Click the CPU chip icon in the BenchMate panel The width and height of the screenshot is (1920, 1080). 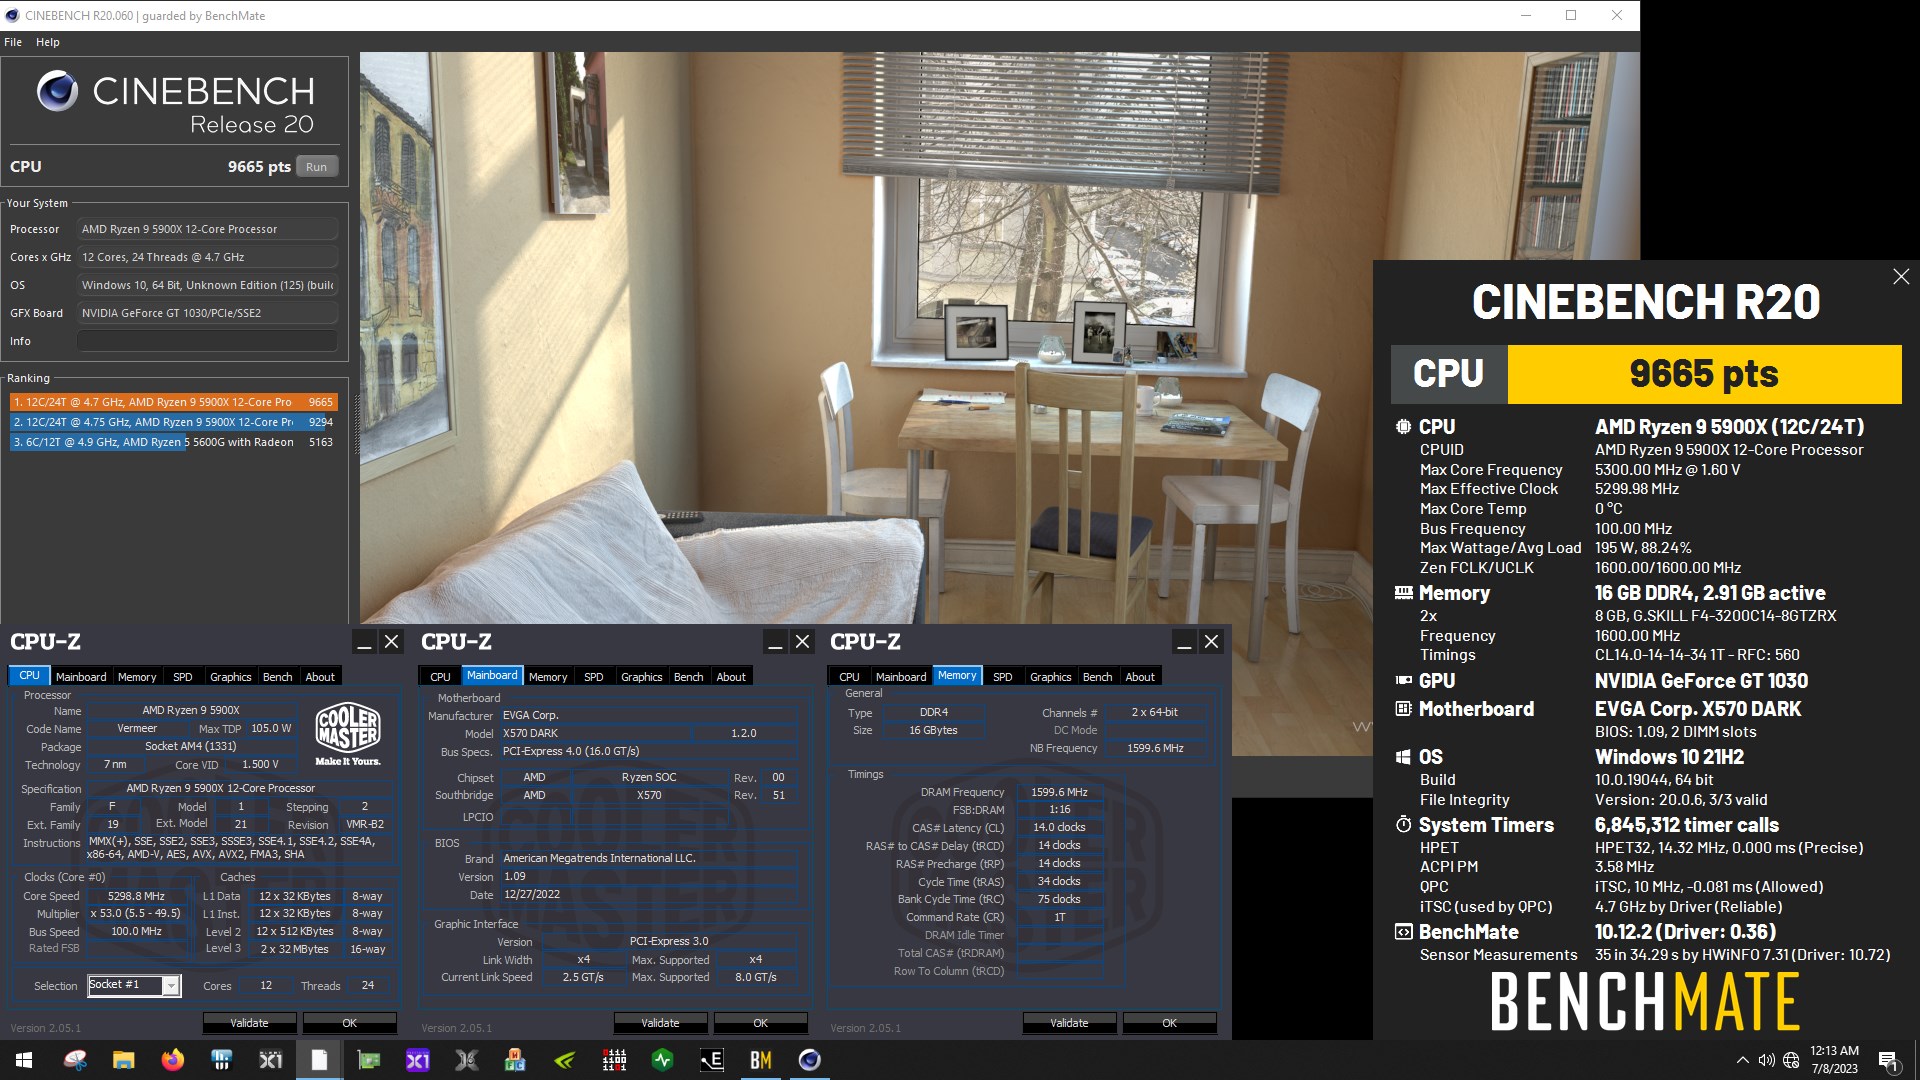coord(1403,427)
